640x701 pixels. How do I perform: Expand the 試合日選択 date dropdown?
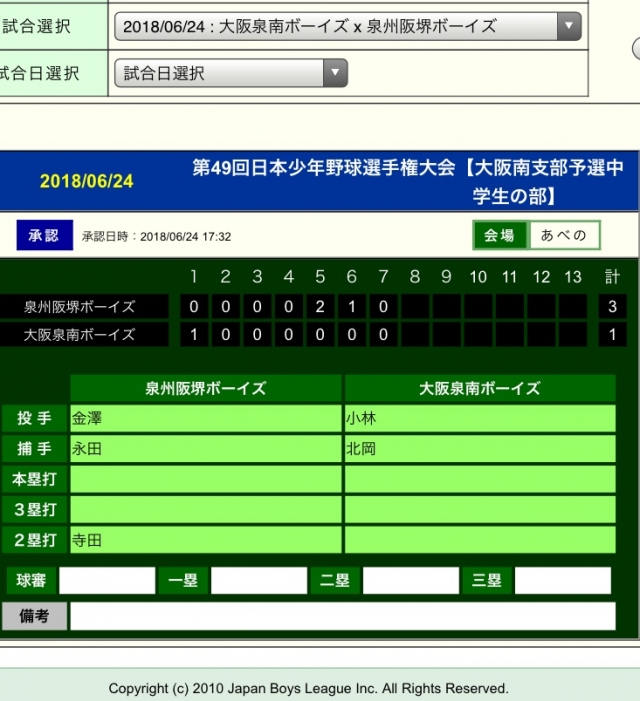(231, 73)
